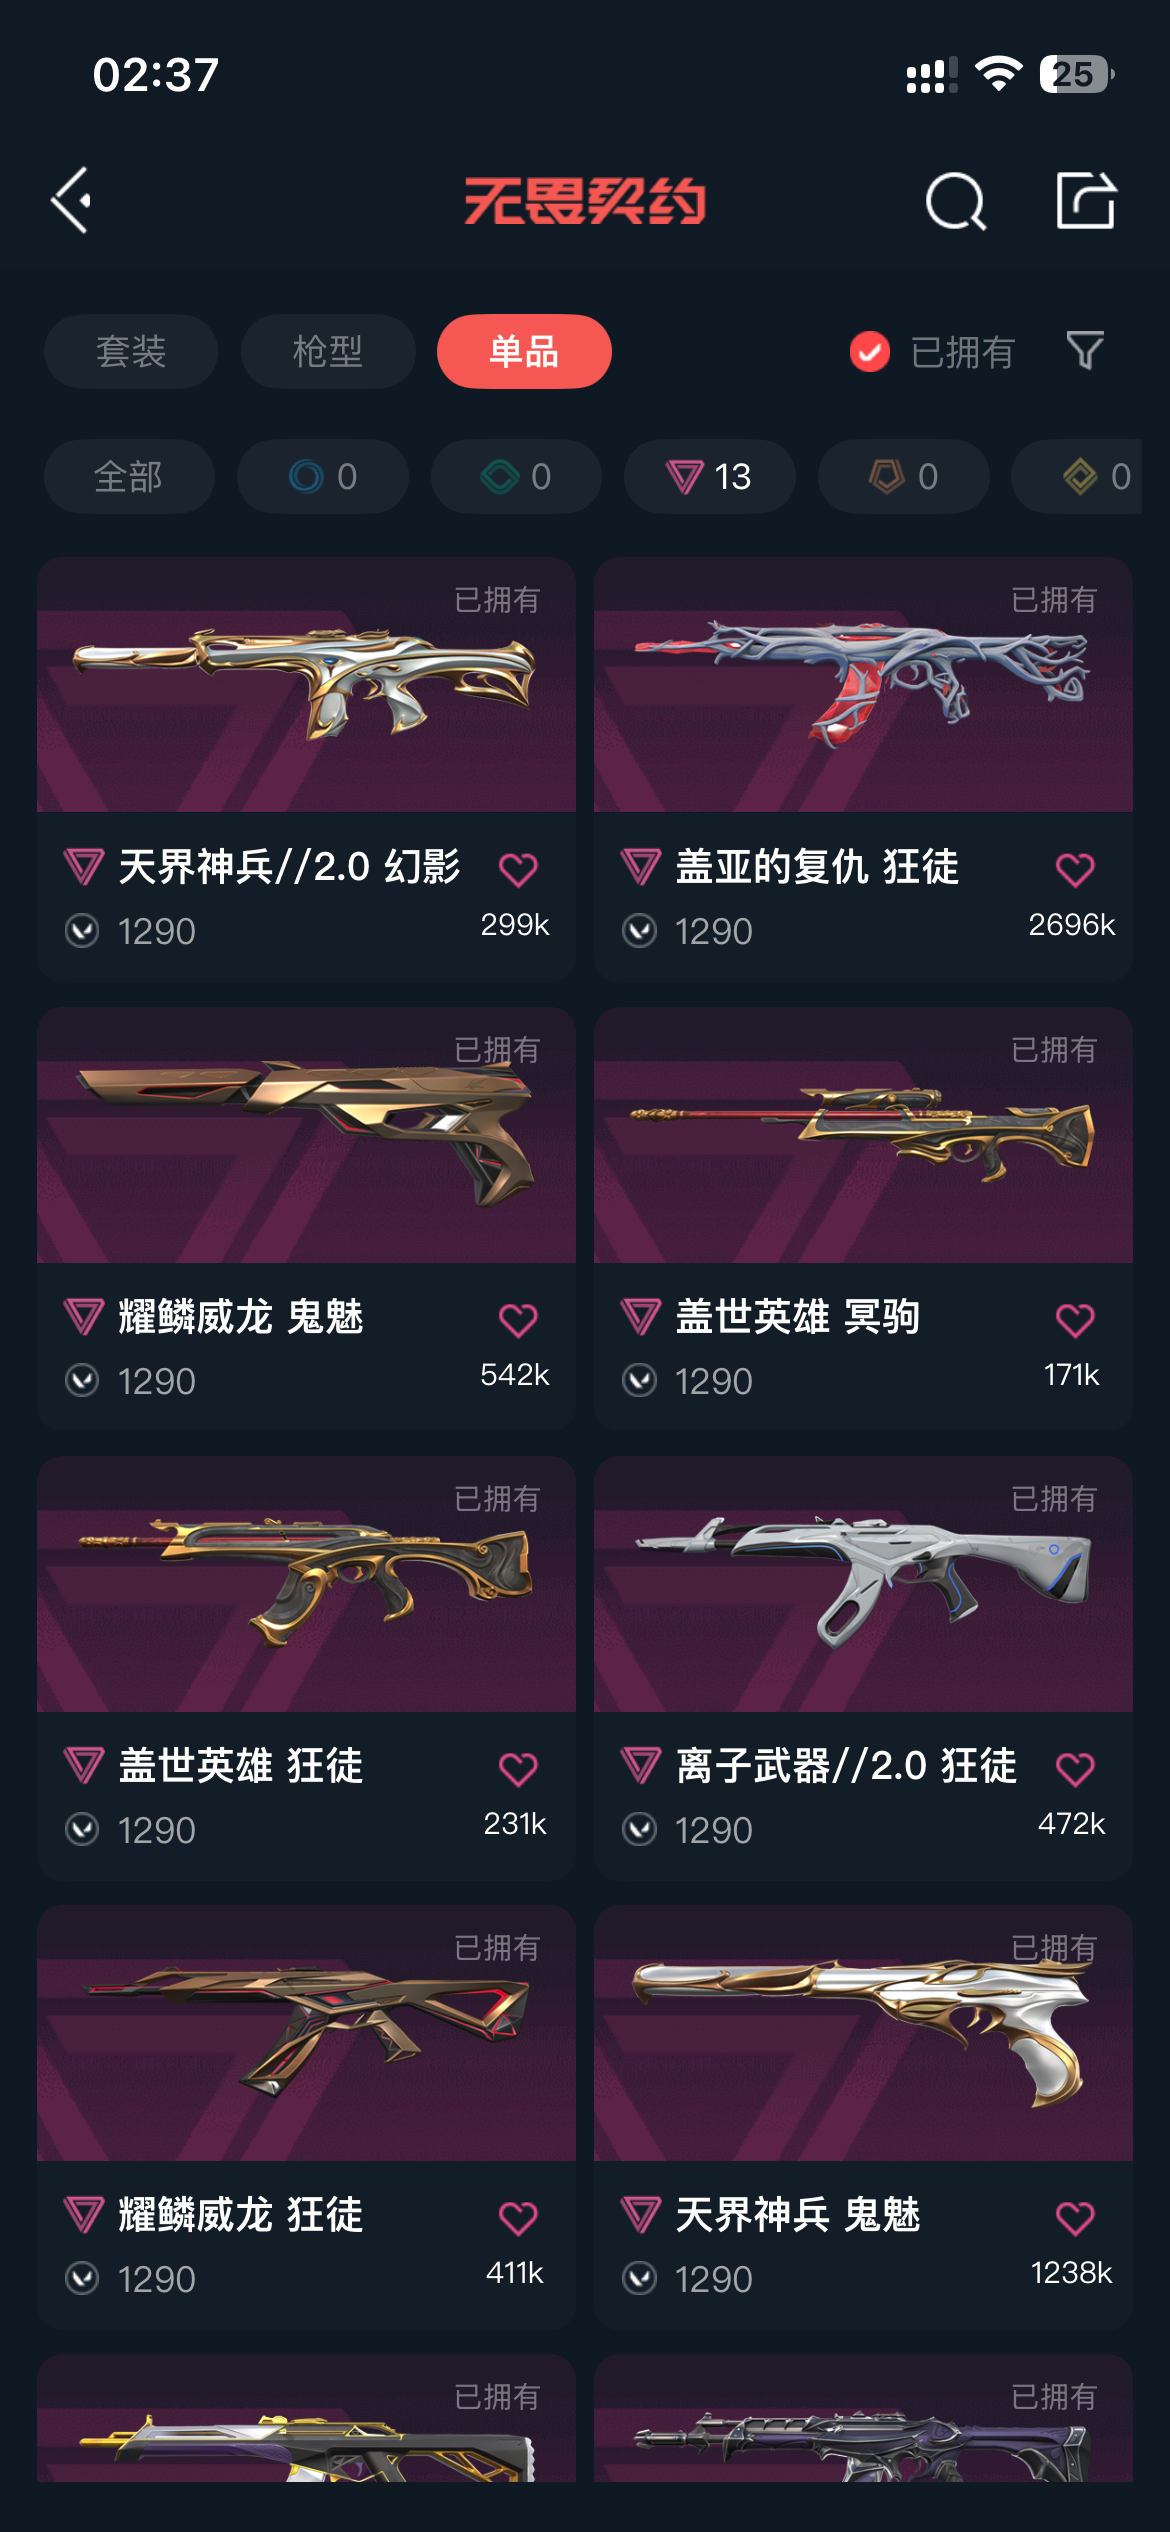Switch to the 枪型 tab
Viewport: 1170px width, 2532px height.
coord(328,351)
